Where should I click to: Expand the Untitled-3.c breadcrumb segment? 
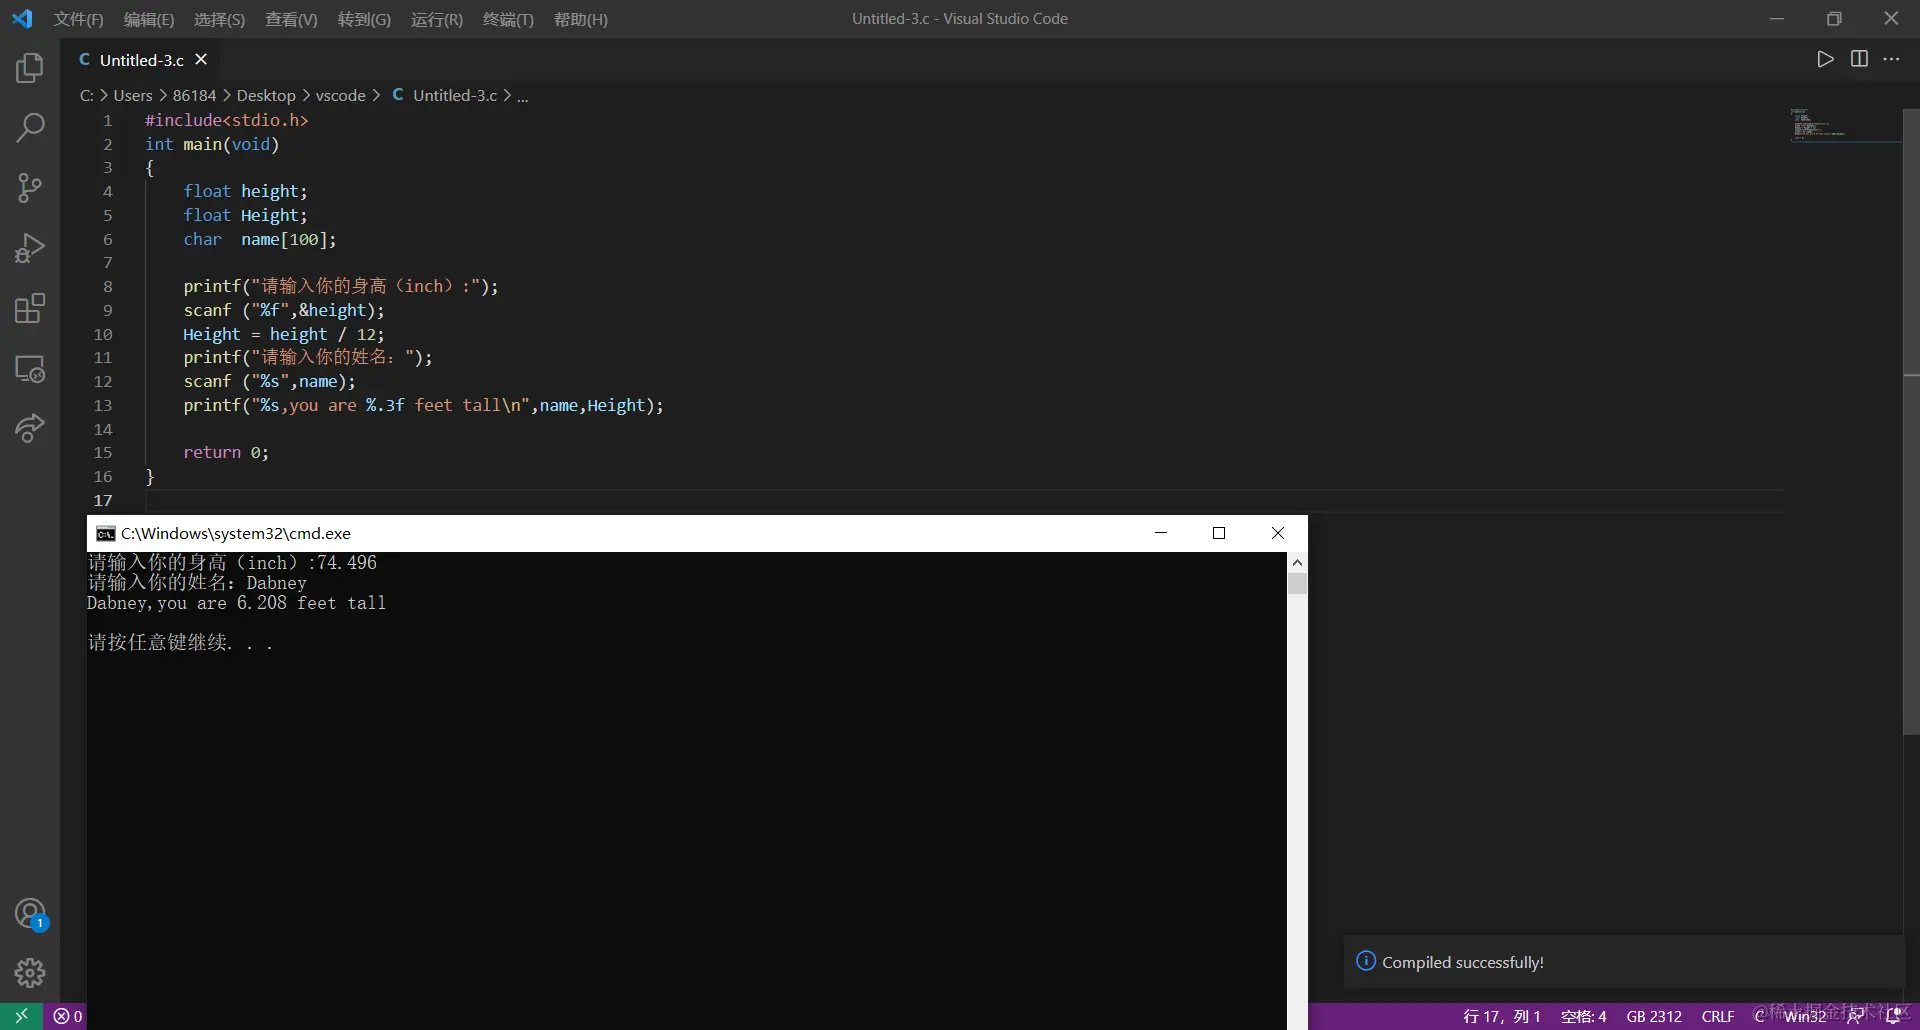click(445, 96)
